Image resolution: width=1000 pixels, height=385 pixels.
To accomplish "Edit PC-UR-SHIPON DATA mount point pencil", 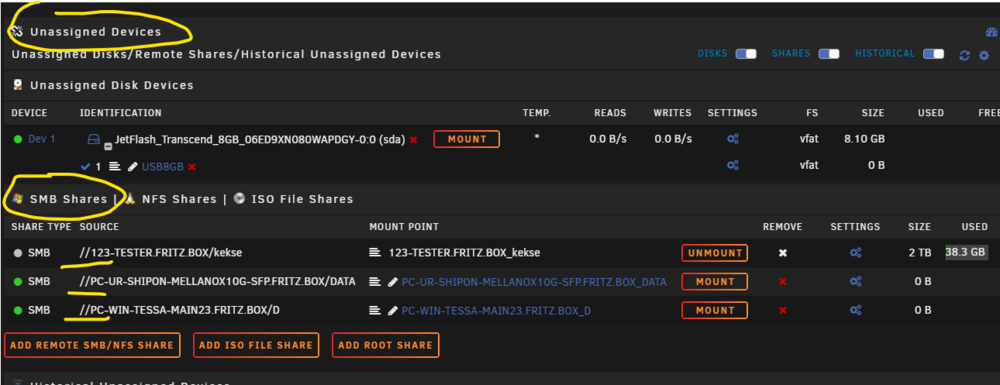I will click(393, 282).
